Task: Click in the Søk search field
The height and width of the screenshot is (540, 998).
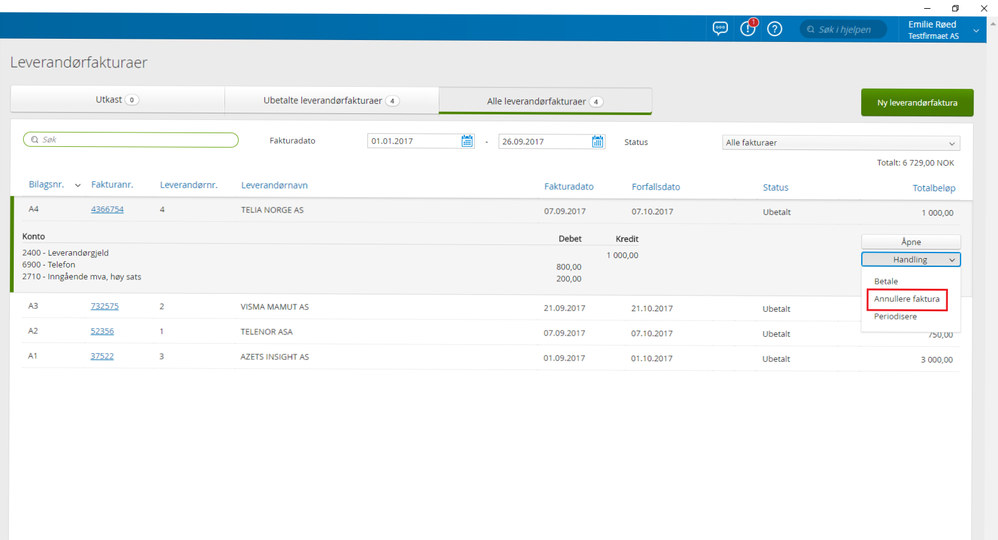Action: point(130,139)
